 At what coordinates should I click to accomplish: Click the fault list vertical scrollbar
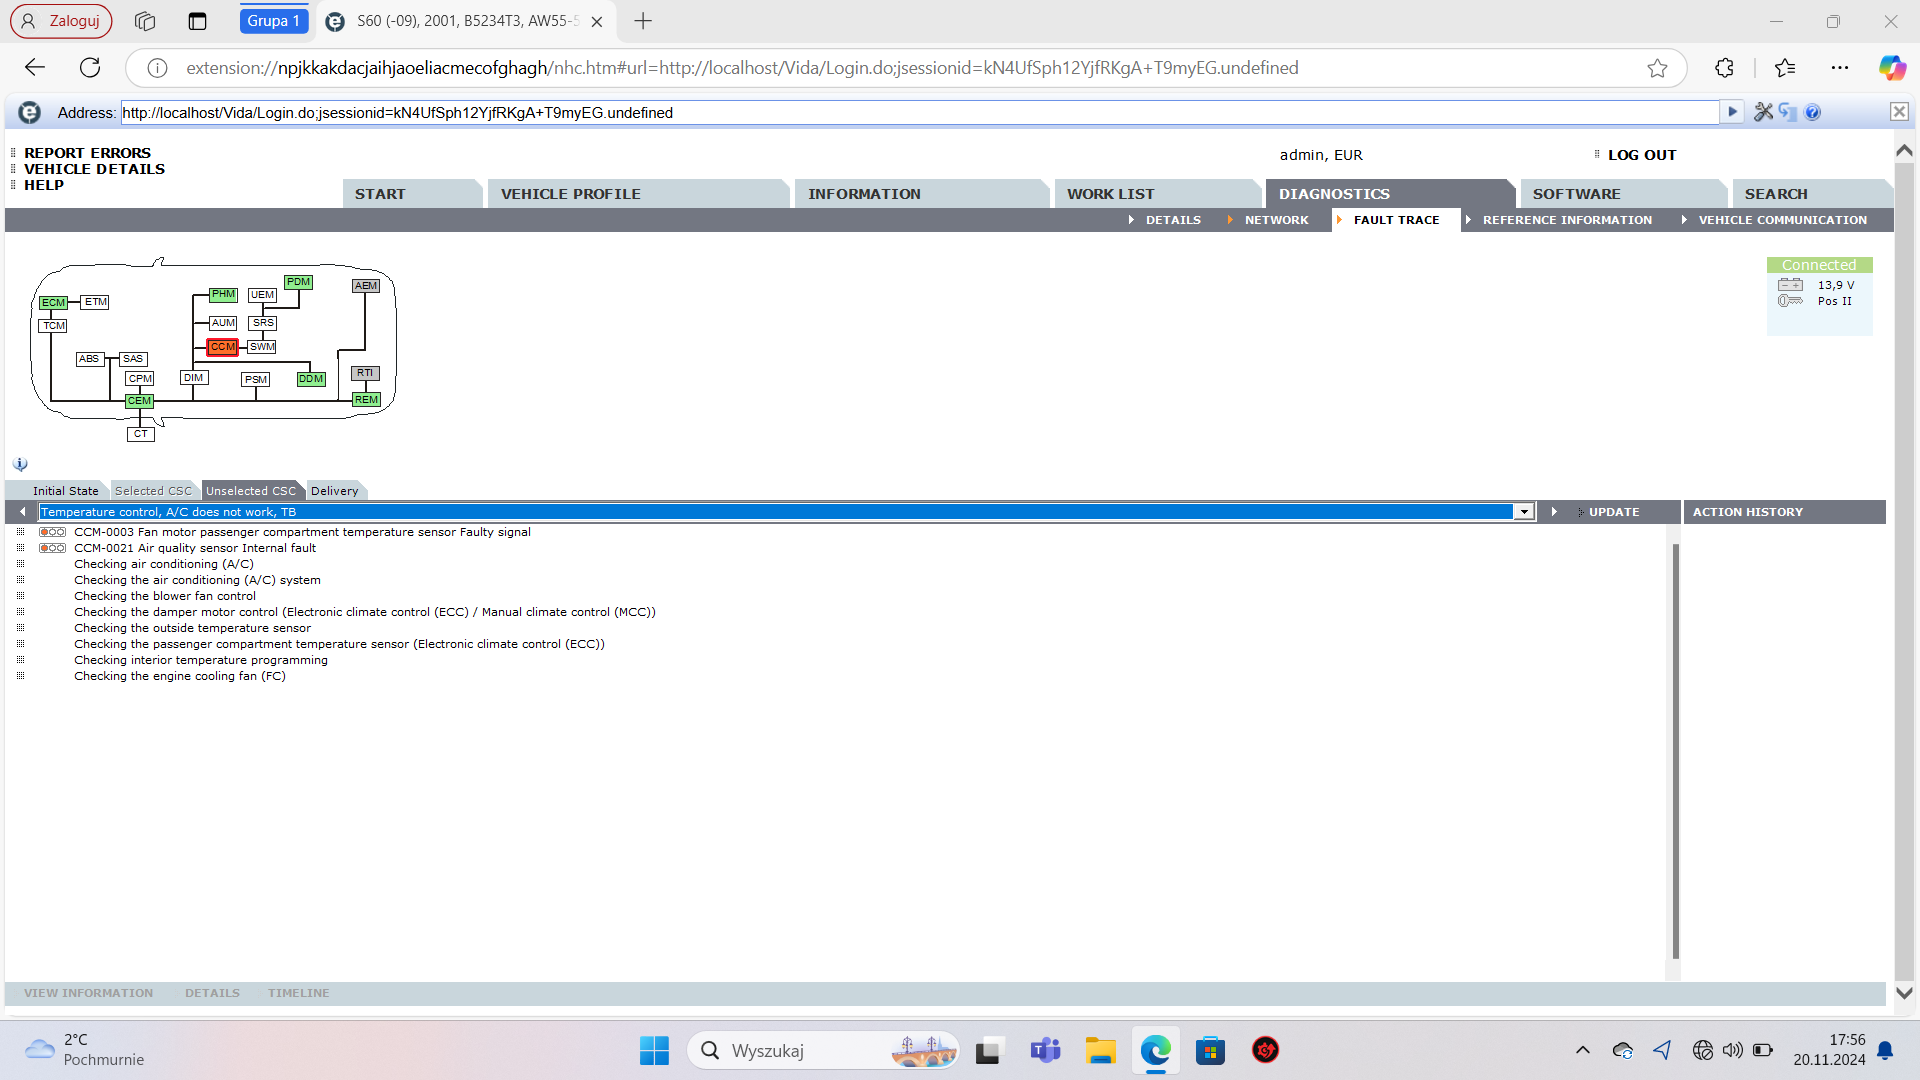click(x=1675, y=750)
